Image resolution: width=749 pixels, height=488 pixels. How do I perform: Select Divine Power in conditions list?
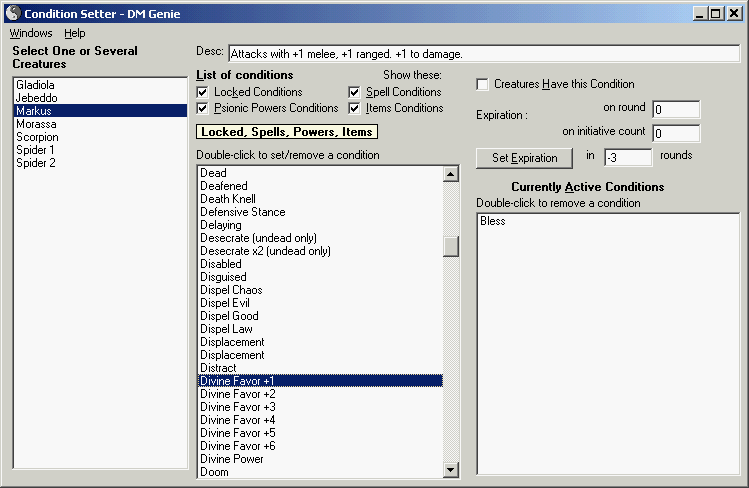232,459
